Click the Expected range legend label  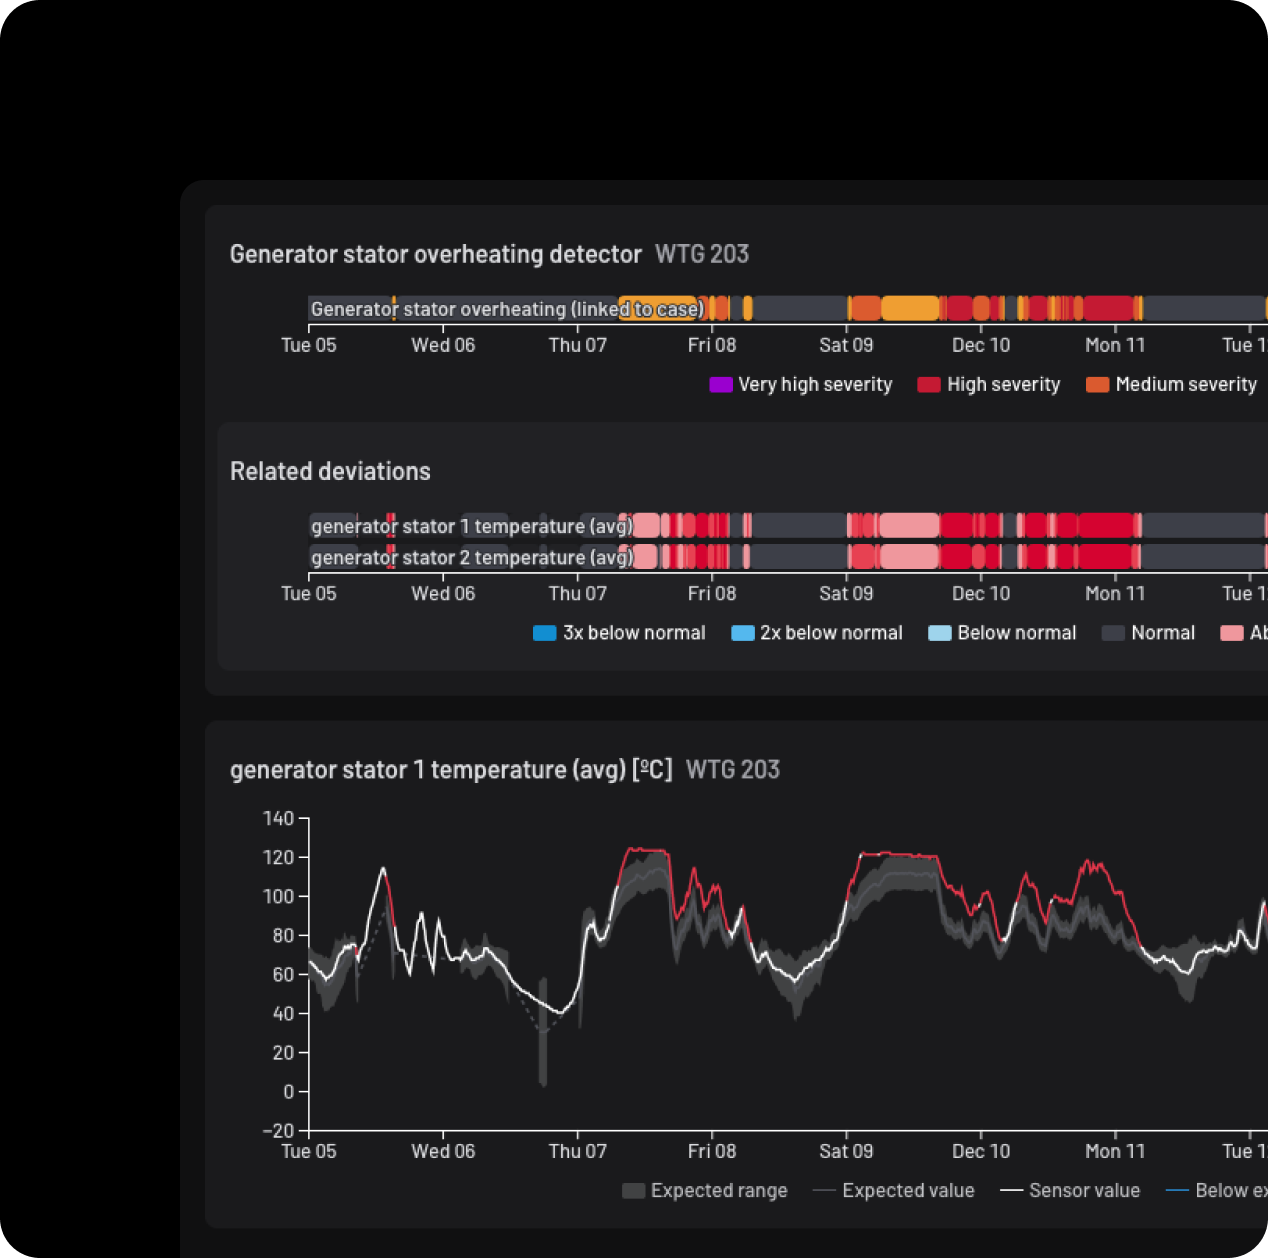tap(719, 1191)
